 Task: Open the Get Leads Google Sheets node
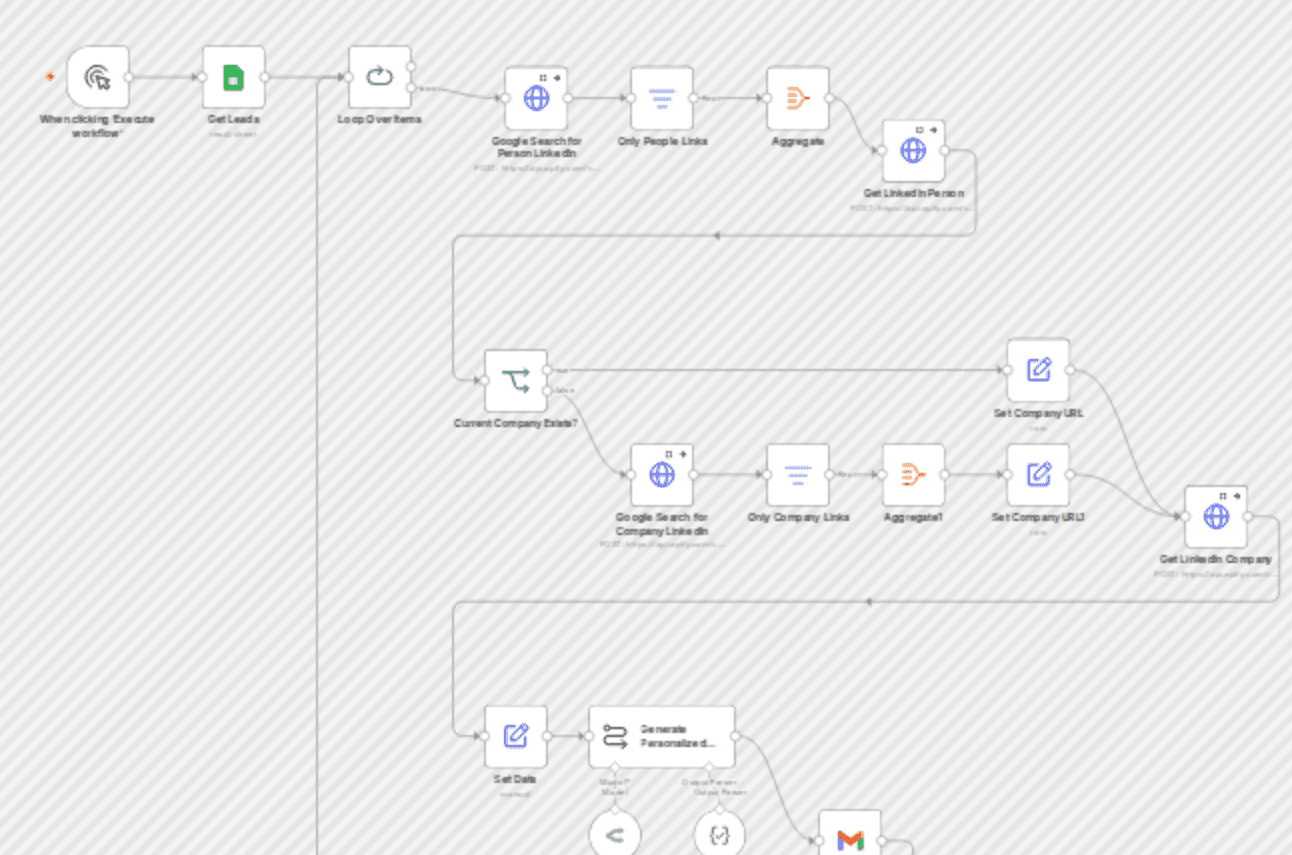233,77
